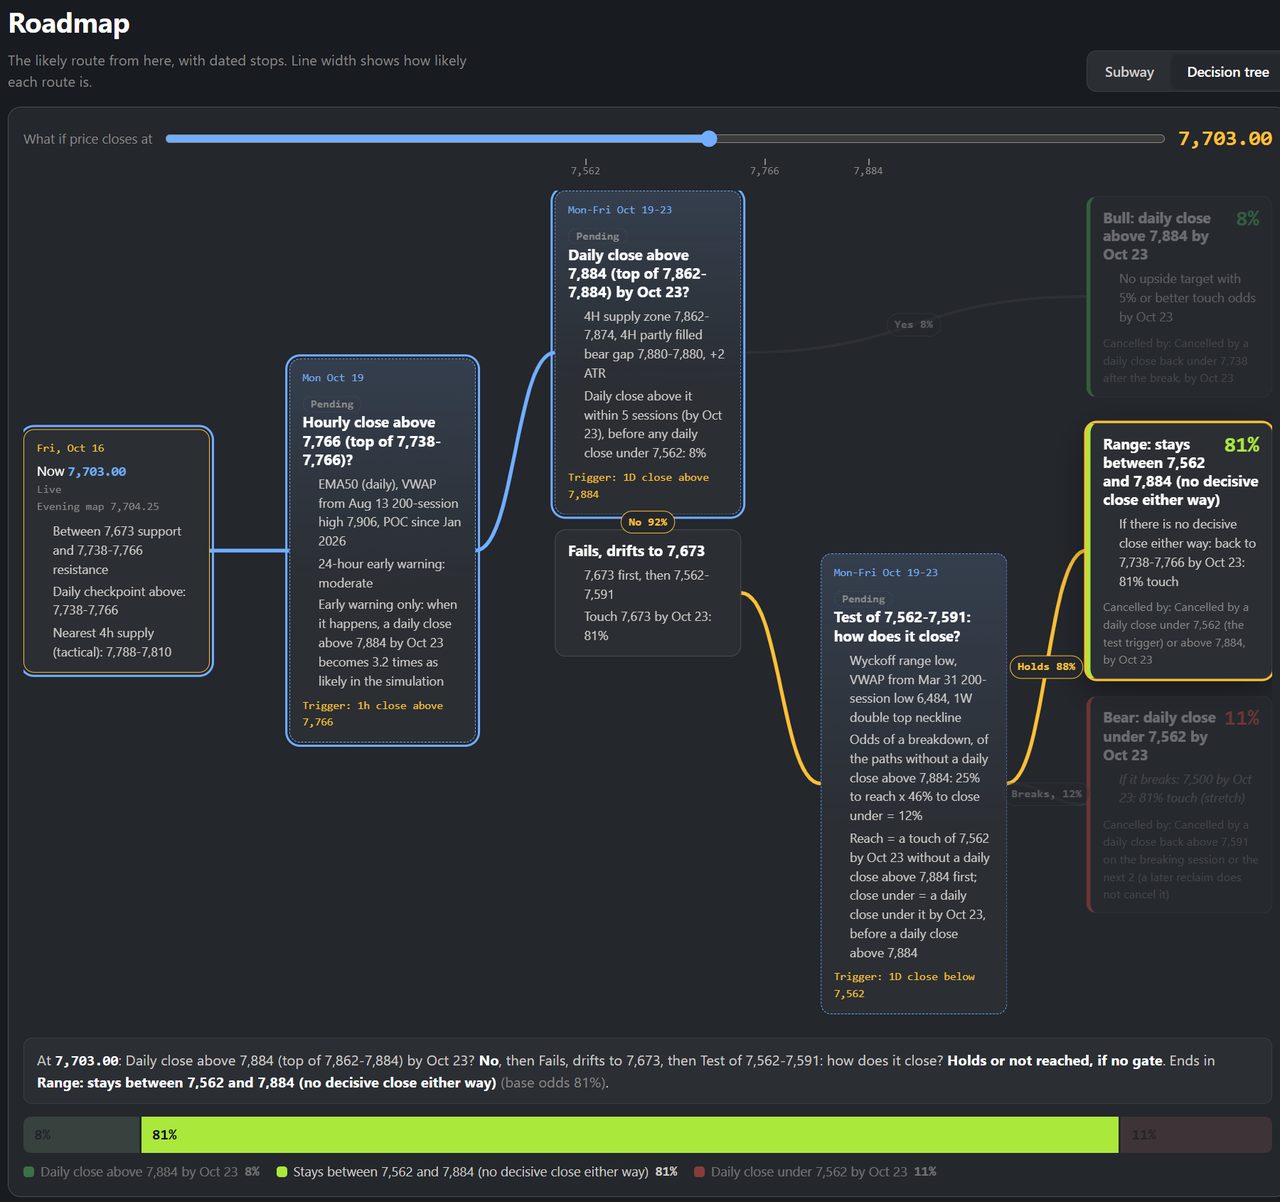Screen dimensions: 1280x1202
Task: Click the 81% odds on Range card
Action: pyautogui.click(x=1242, y=445)
